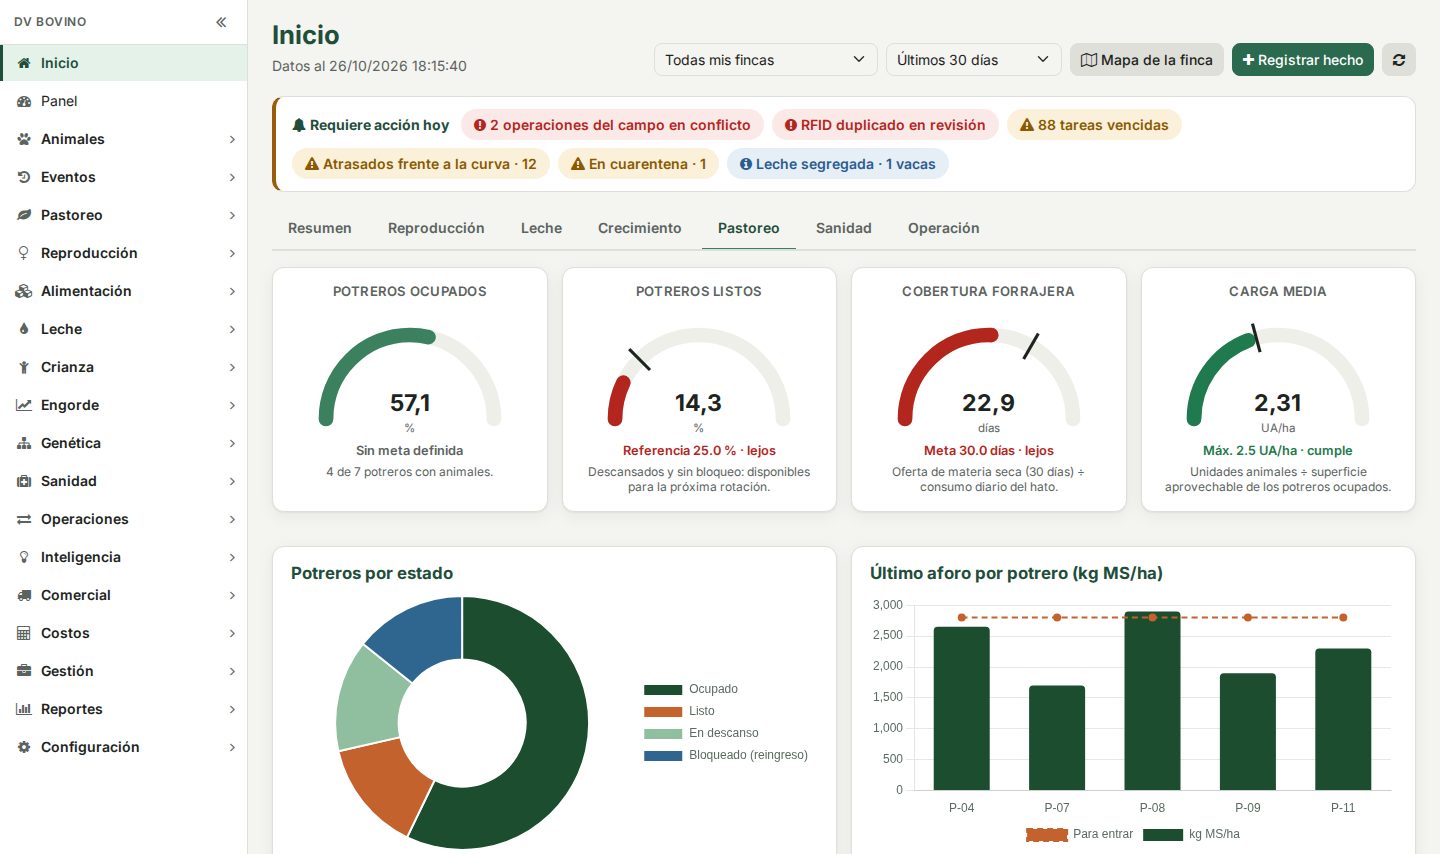Viewport: 1440px width, 854px height.
Task: Toggle the Ocupado legend entry in donut chart
Action: (x=691, y=689)
